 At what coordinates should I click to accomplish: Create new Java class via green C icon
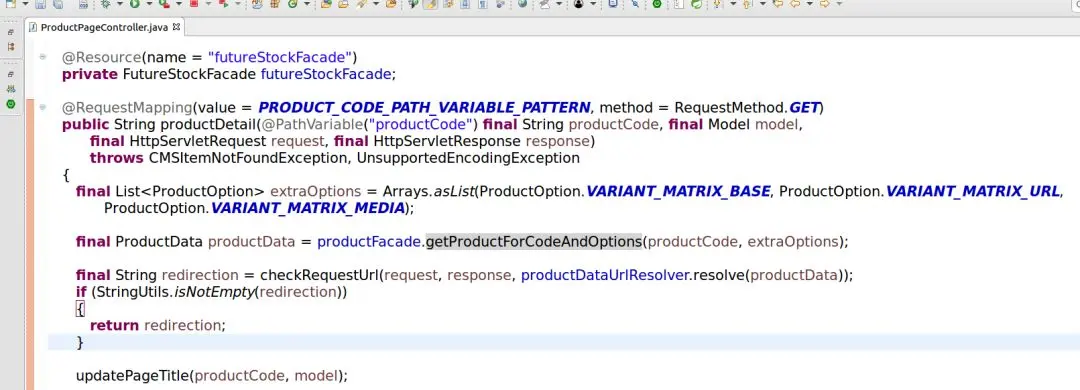pos(292,4)
